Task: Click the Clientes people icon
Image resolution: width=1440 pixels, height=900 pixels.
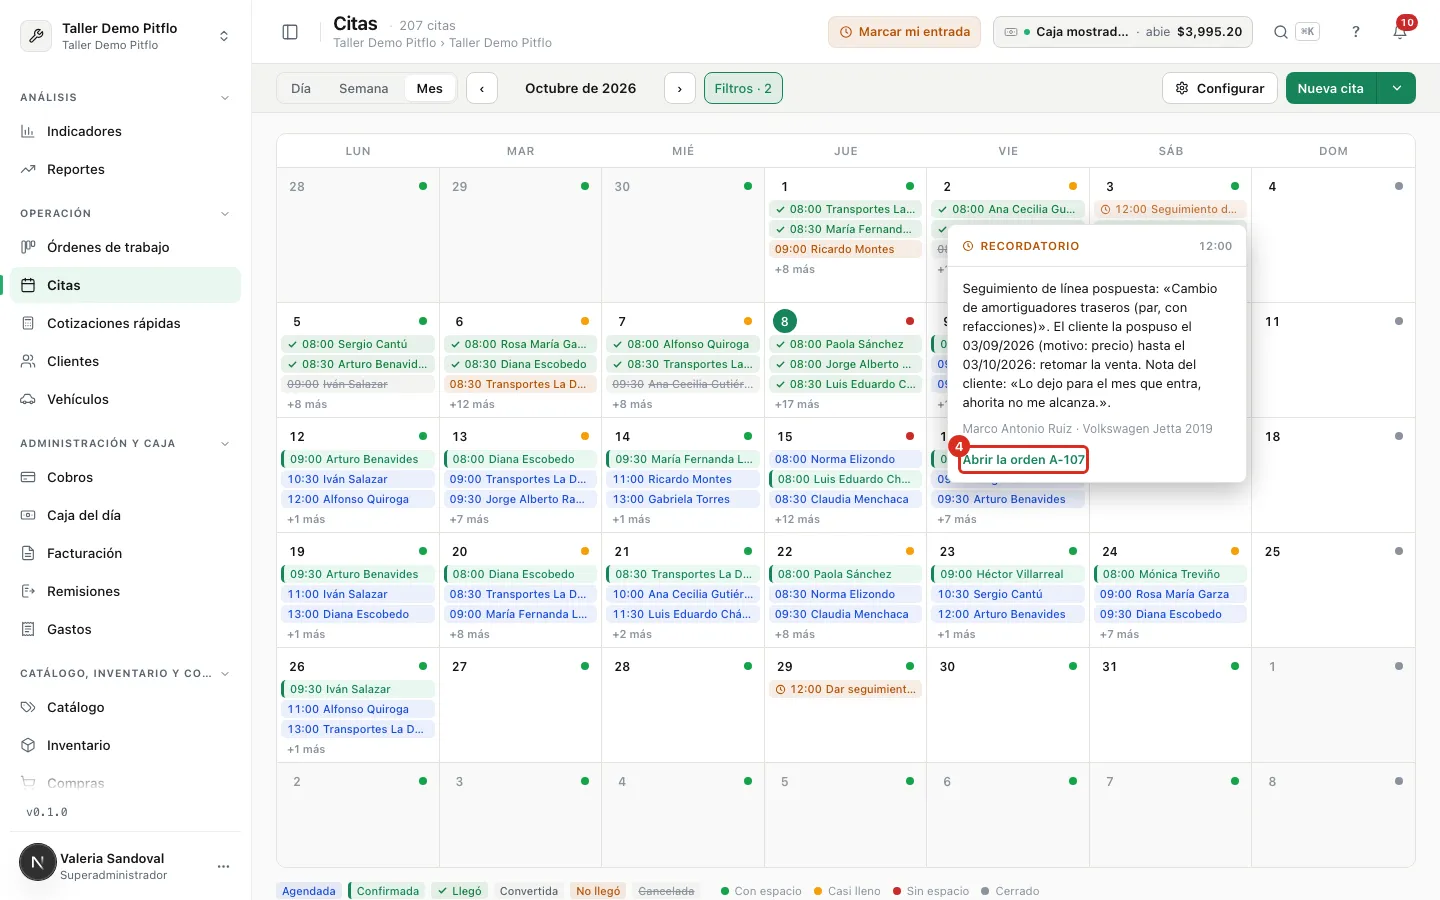Action: (x=28, y=361)
